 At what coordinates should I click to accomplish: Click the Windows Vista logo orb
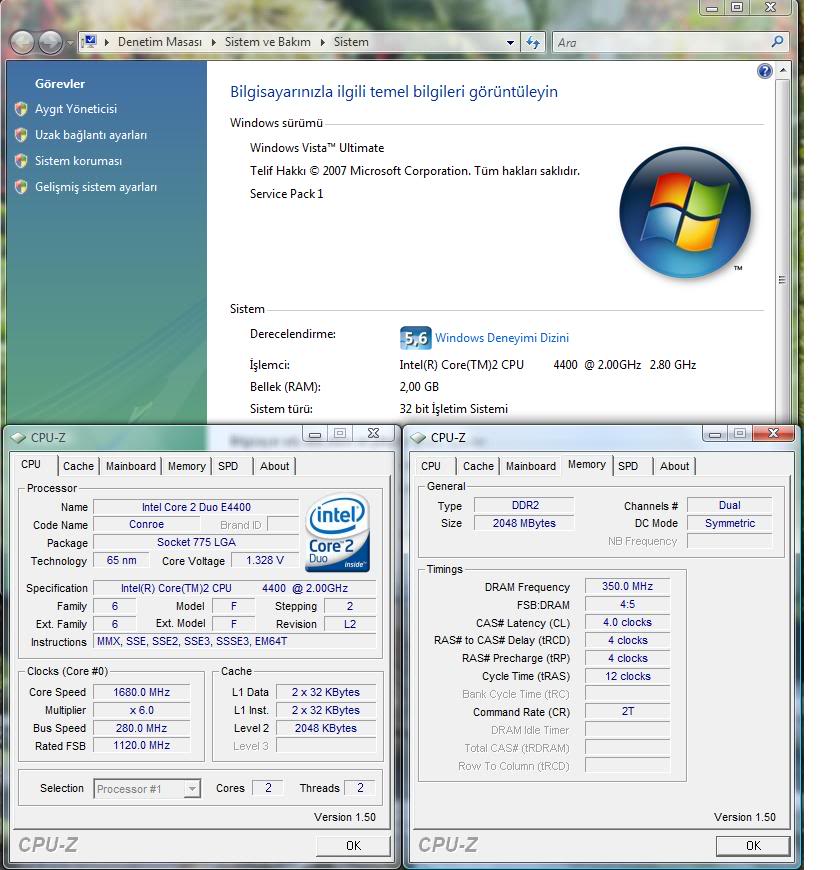[685, 213]
